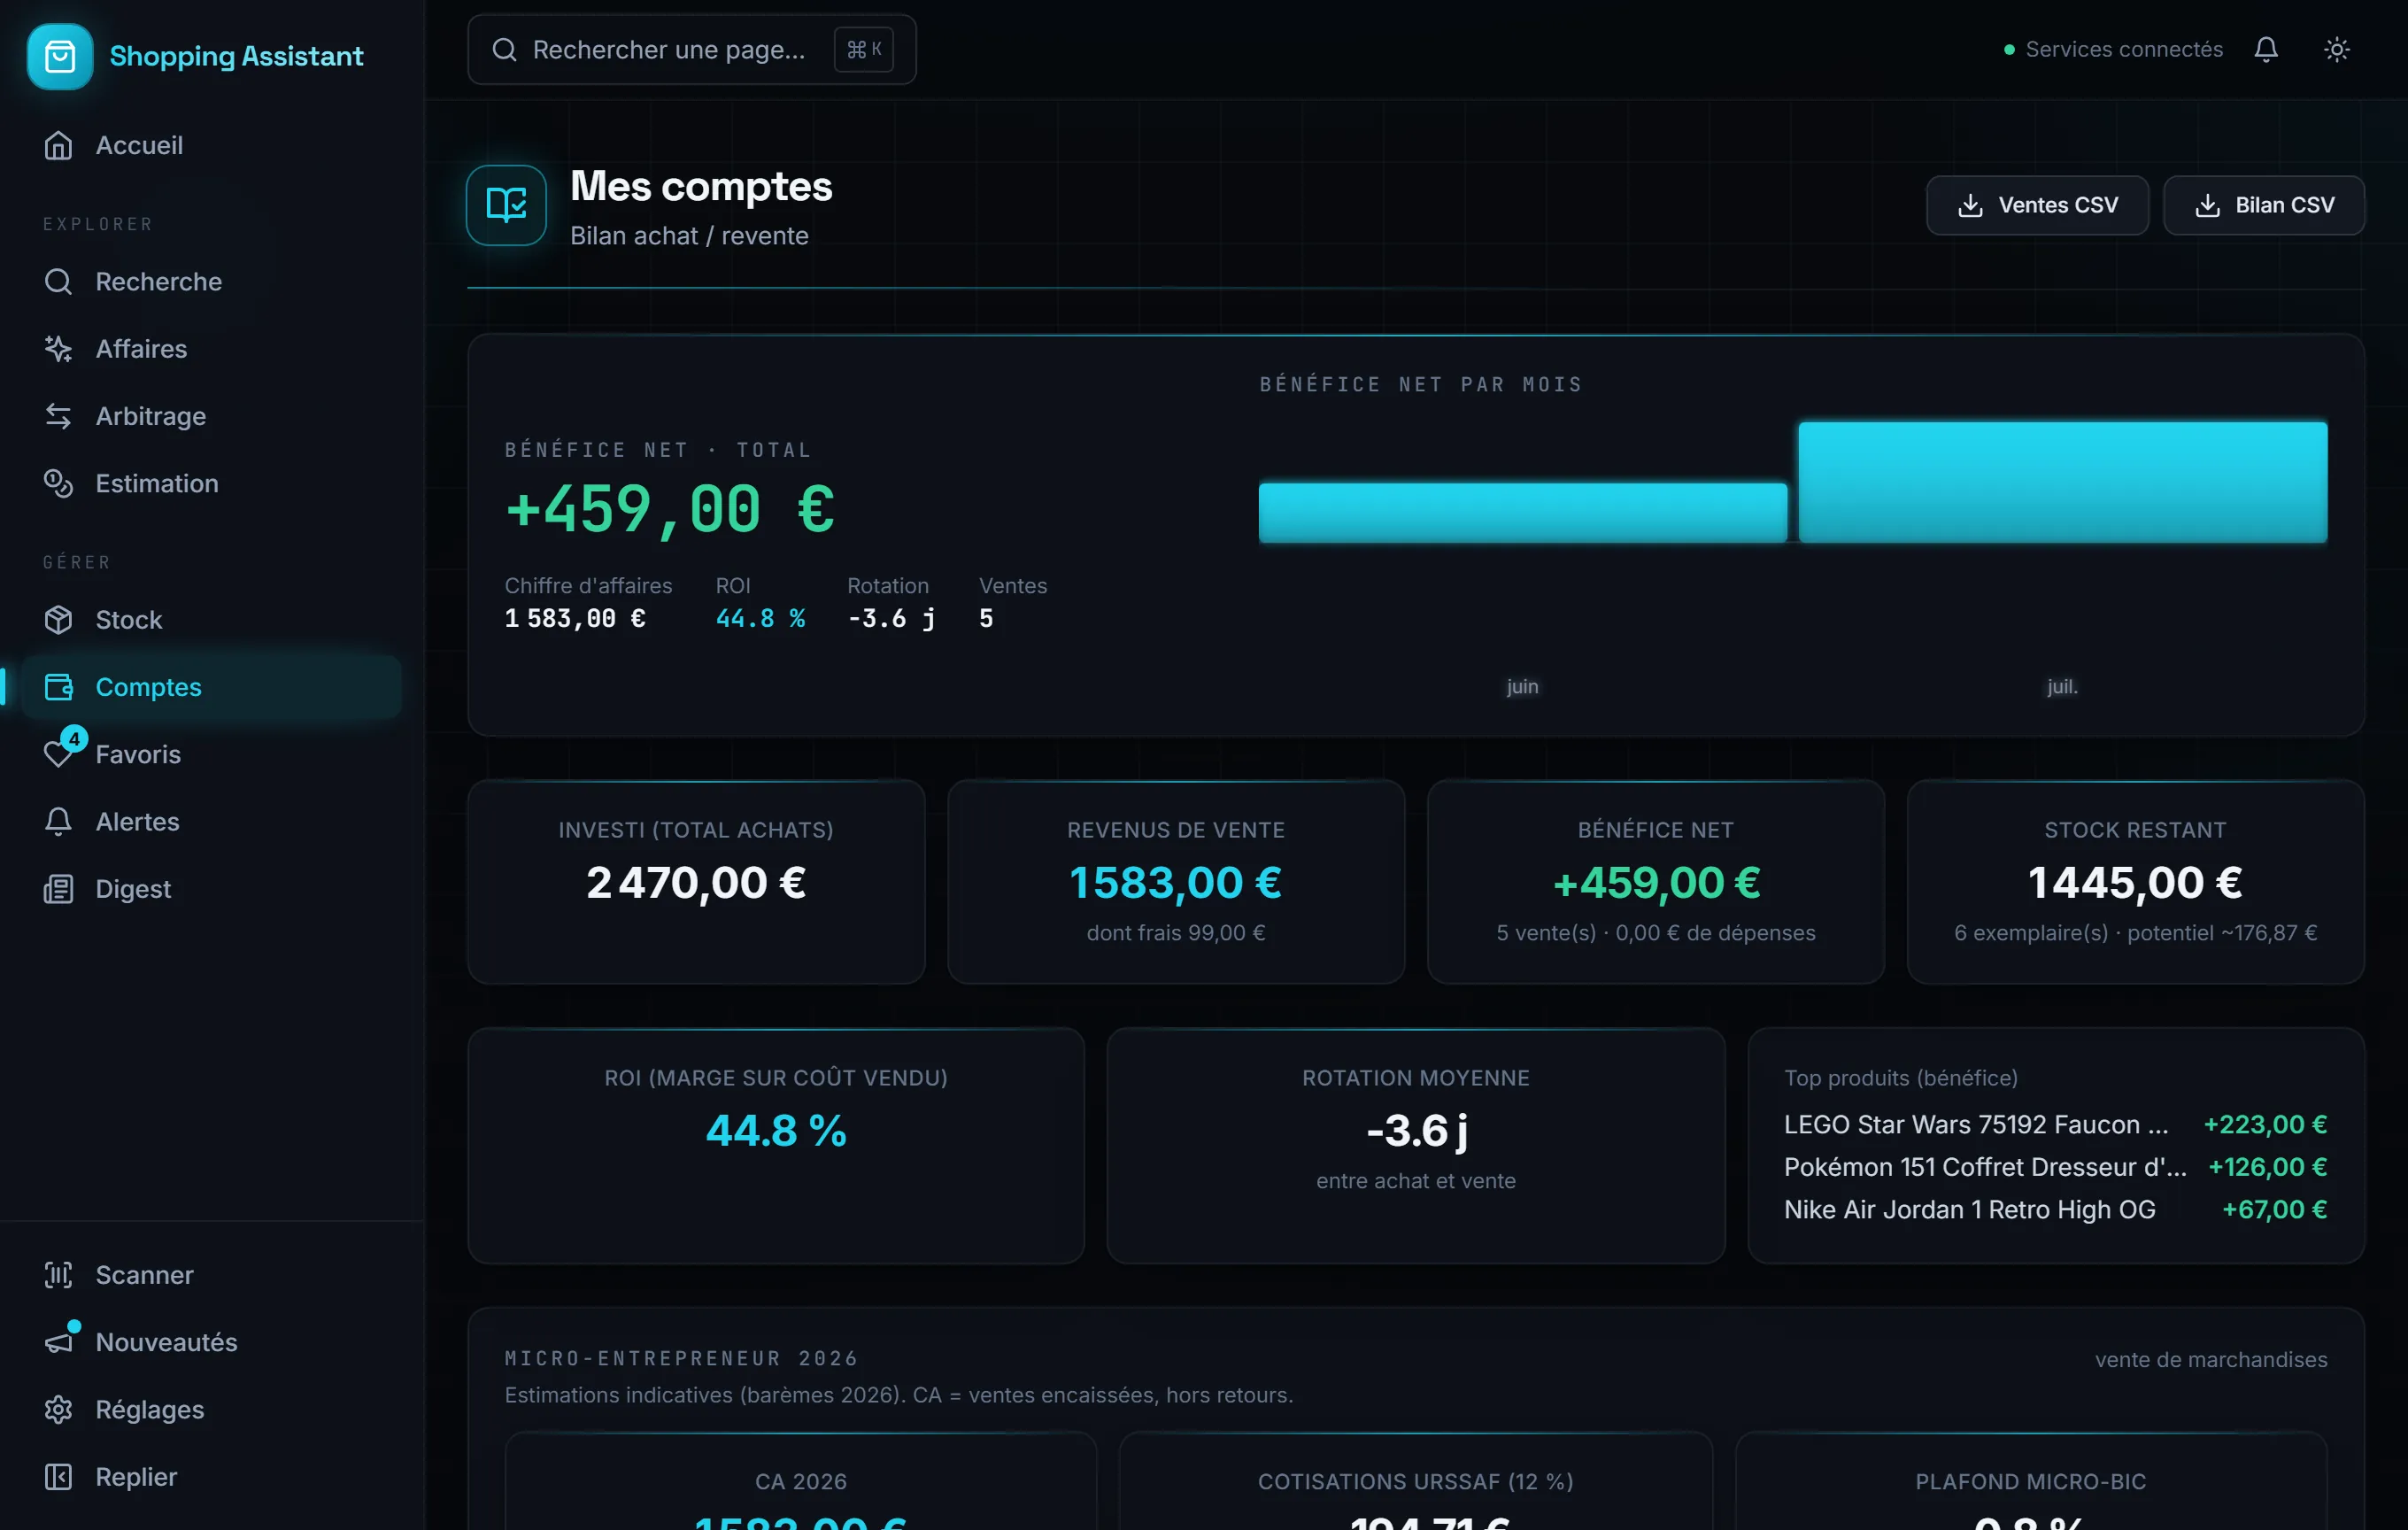Go to Favoris with heart icon
This screenshot has width=2408, height=1530.
(x=212, y=754)
